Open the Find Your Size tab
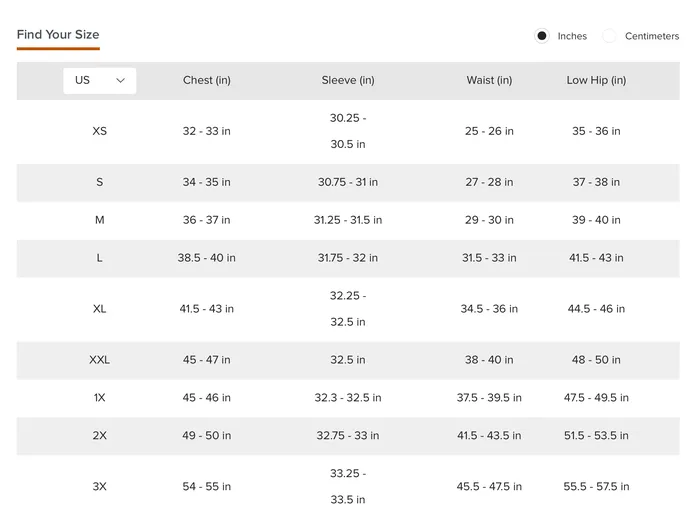Viewport: 700px width, 531px height. pos(58,35)
